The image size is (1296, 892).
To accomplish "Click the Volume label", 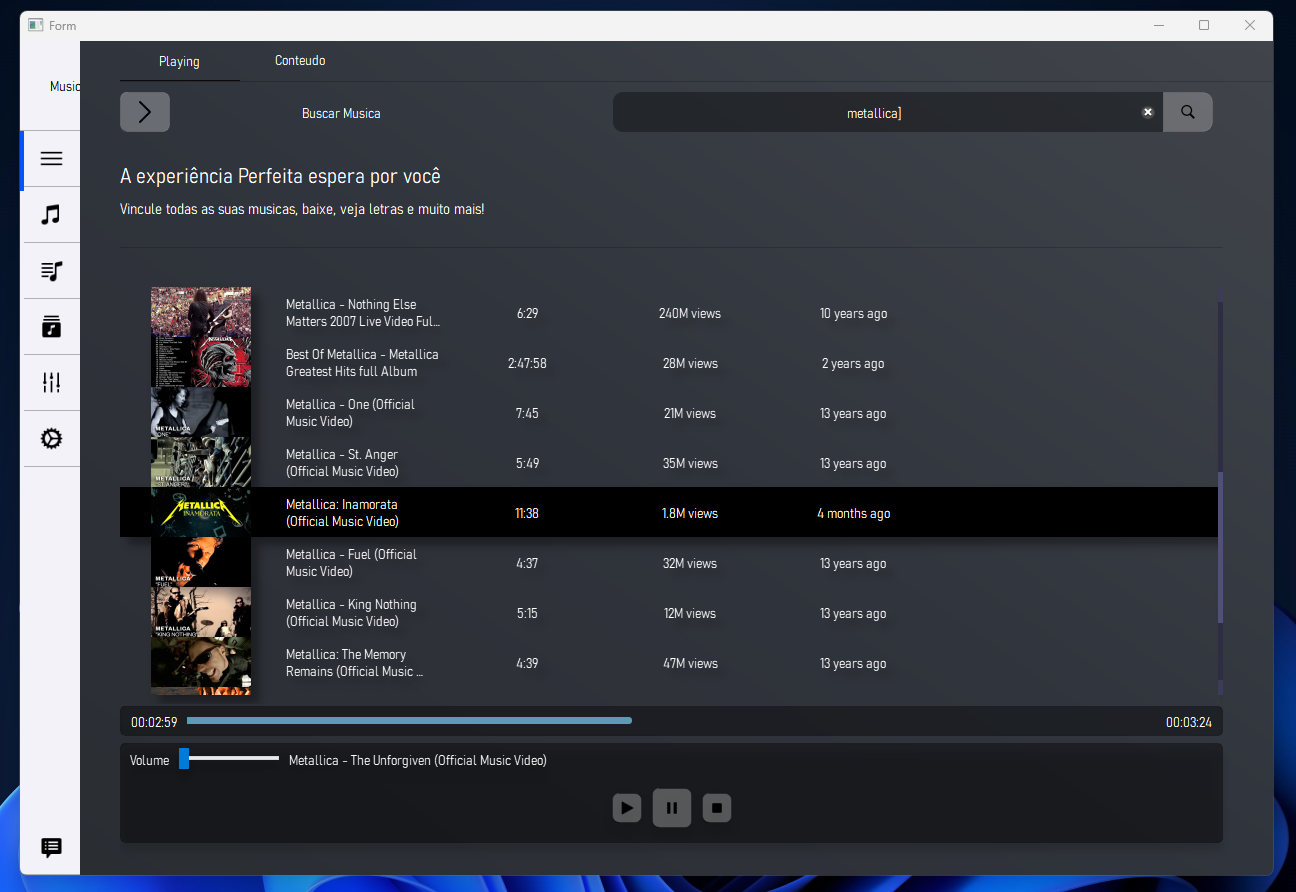I will click(150, 760).
